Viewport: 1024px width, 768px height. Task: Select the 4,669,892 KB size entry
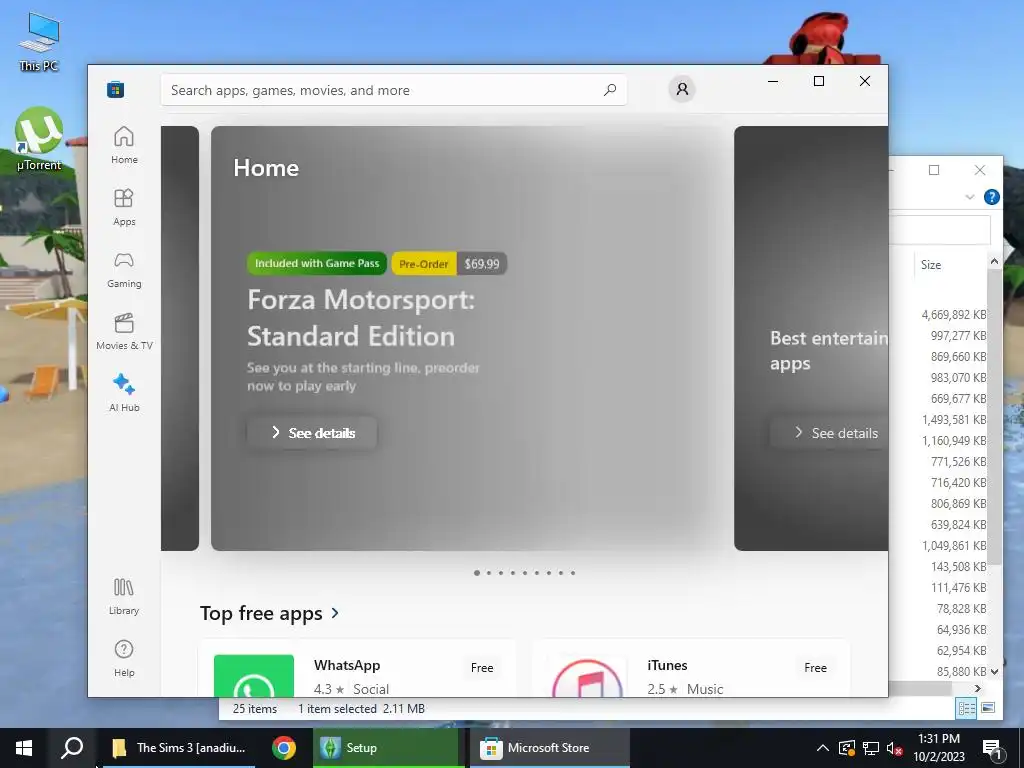[x=953, y=315]
